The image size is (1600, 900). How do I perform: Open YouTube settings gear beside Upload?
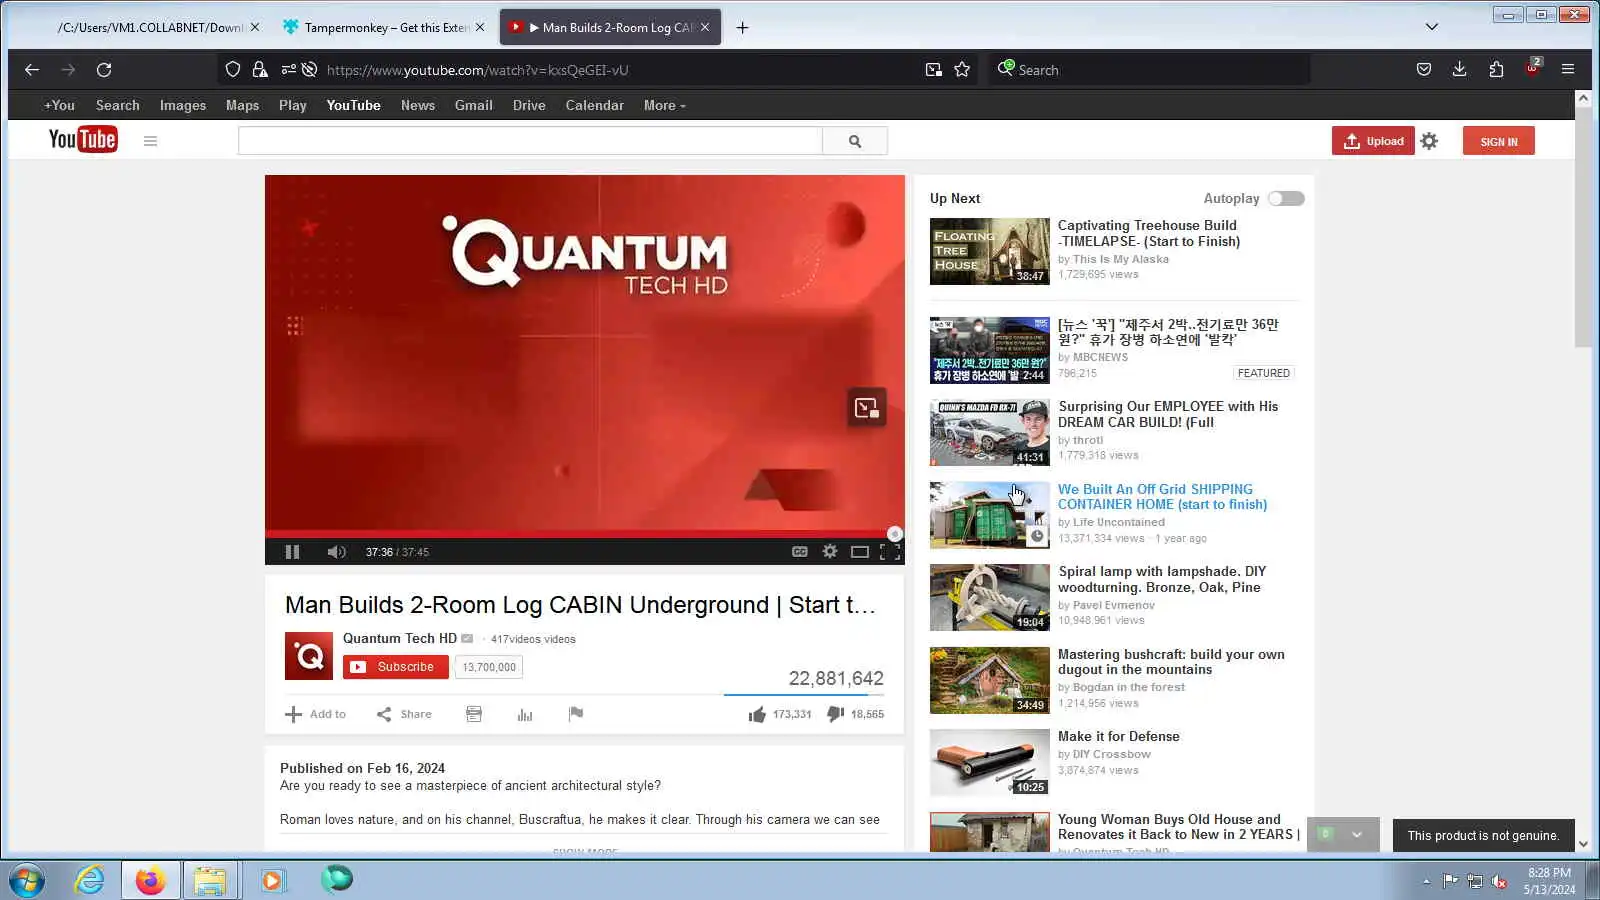[1429, 141]
